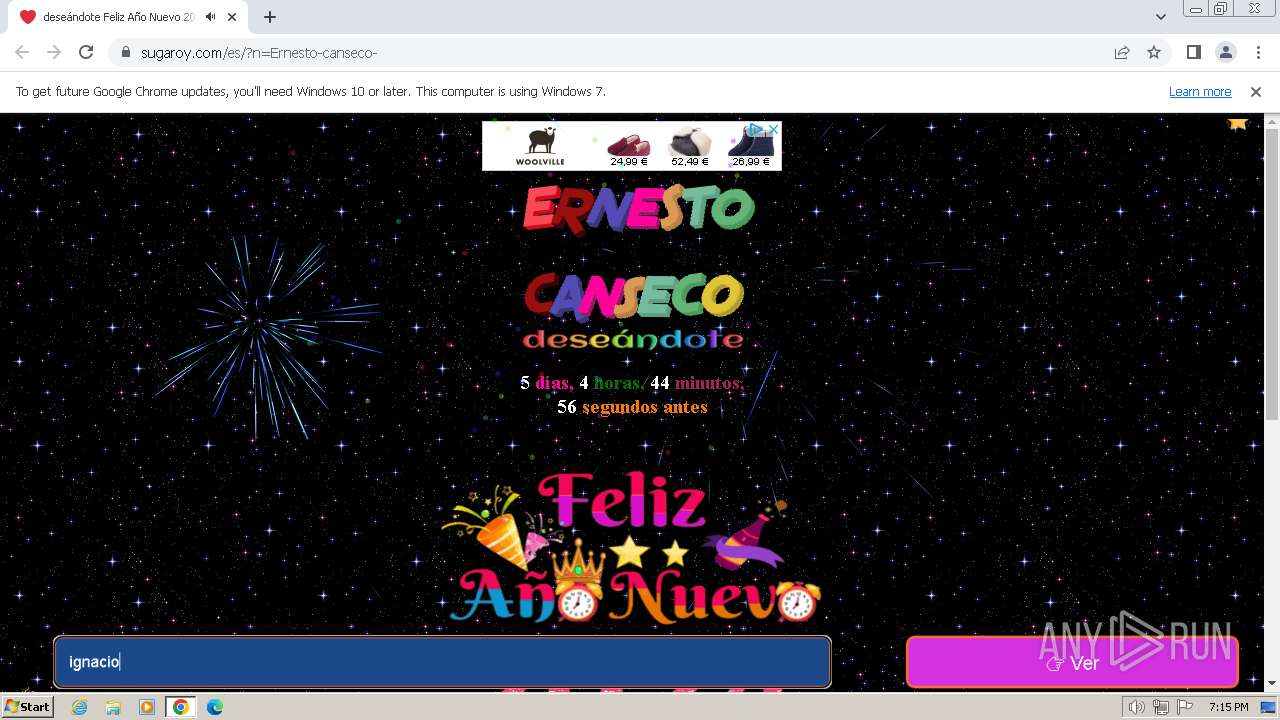This screenshot has width=1280, height=720.
Task: Launch Internet Explorer from taskbar
Action: (x=79, y=707)
